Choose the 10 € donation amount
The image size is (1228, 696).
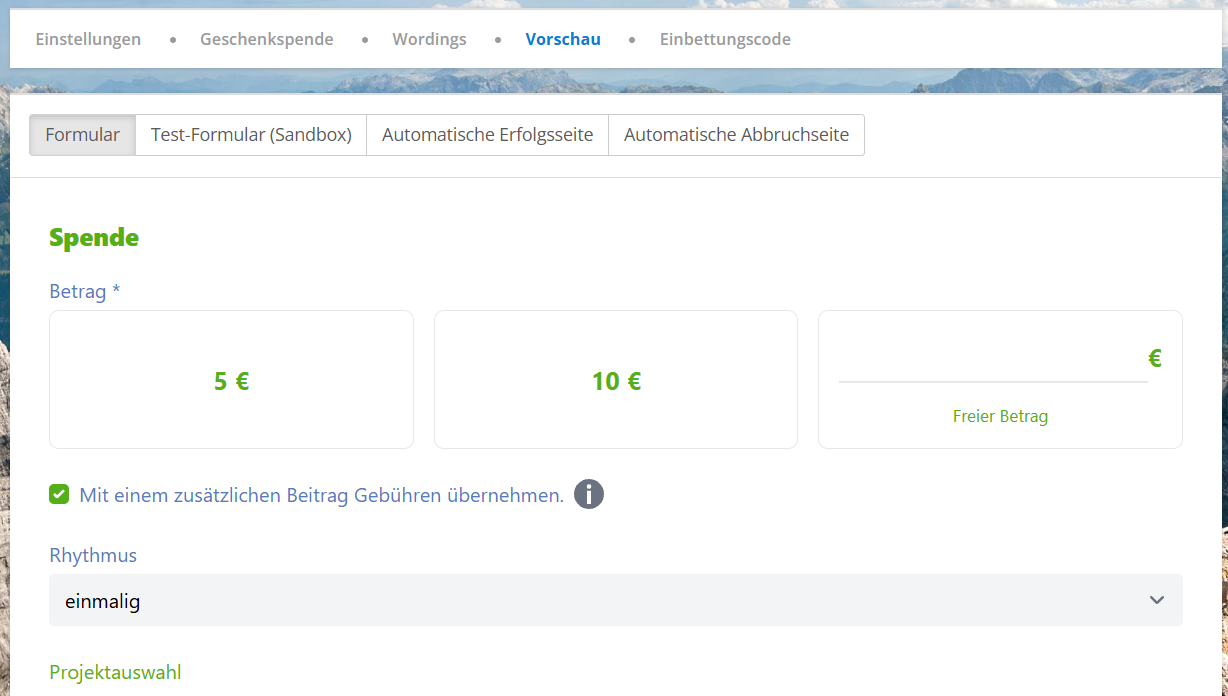[616, 380]
